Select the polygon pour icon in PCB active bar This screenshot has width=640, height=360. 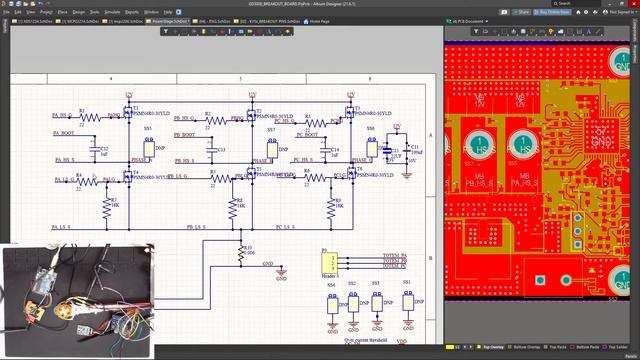click(x=560, y=31)
